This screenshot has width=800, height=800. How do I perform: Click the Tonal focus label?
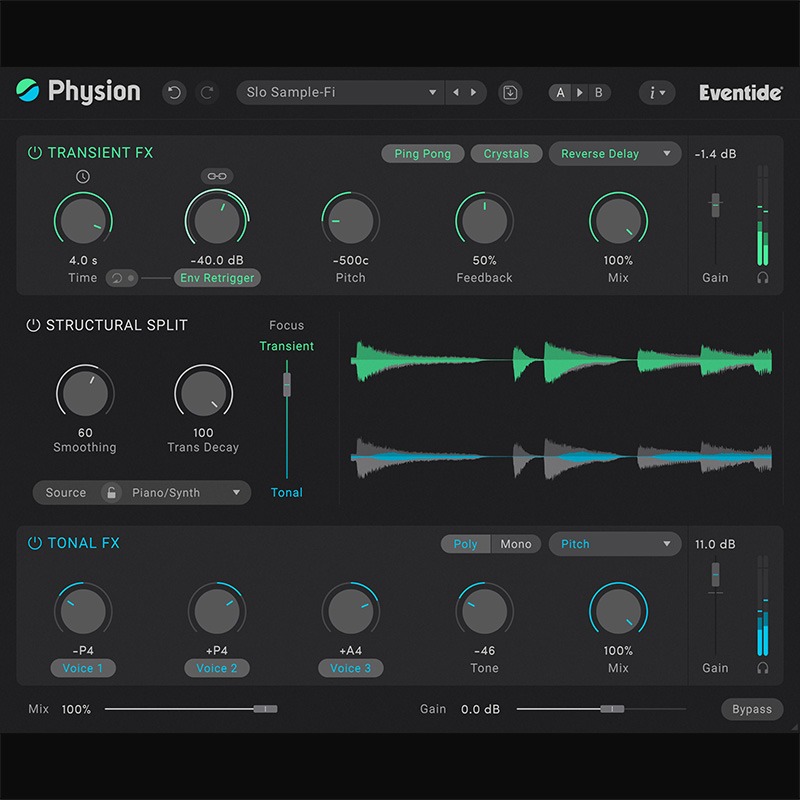(287, 492)
